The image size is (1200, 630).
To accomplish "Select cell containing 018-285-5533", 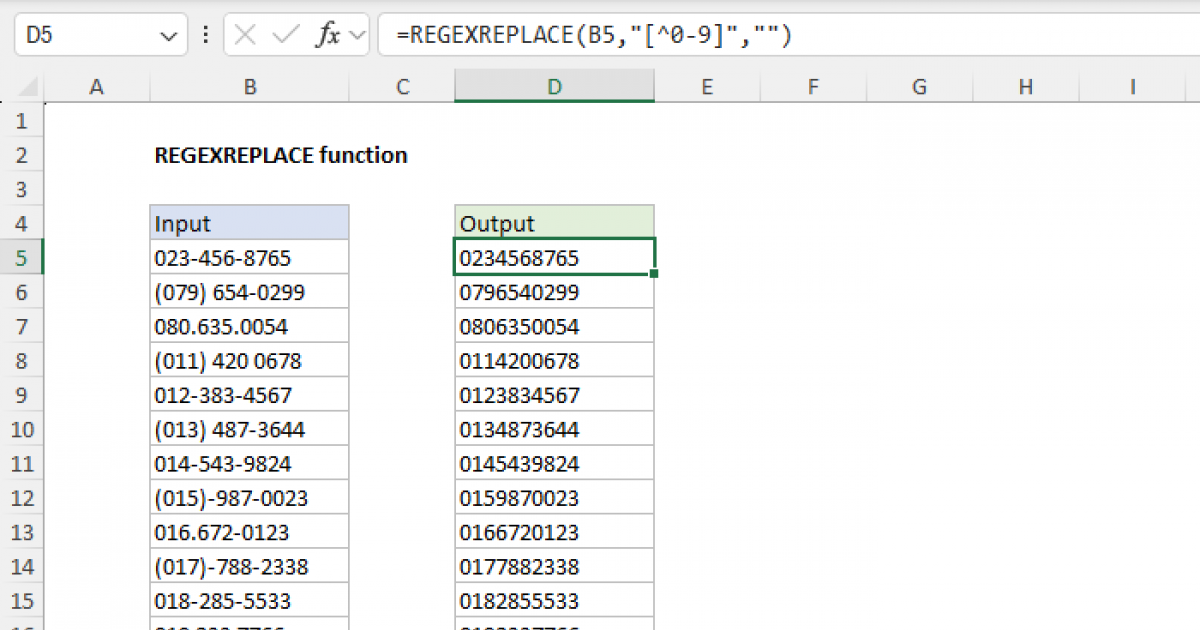I will (249, 599).
